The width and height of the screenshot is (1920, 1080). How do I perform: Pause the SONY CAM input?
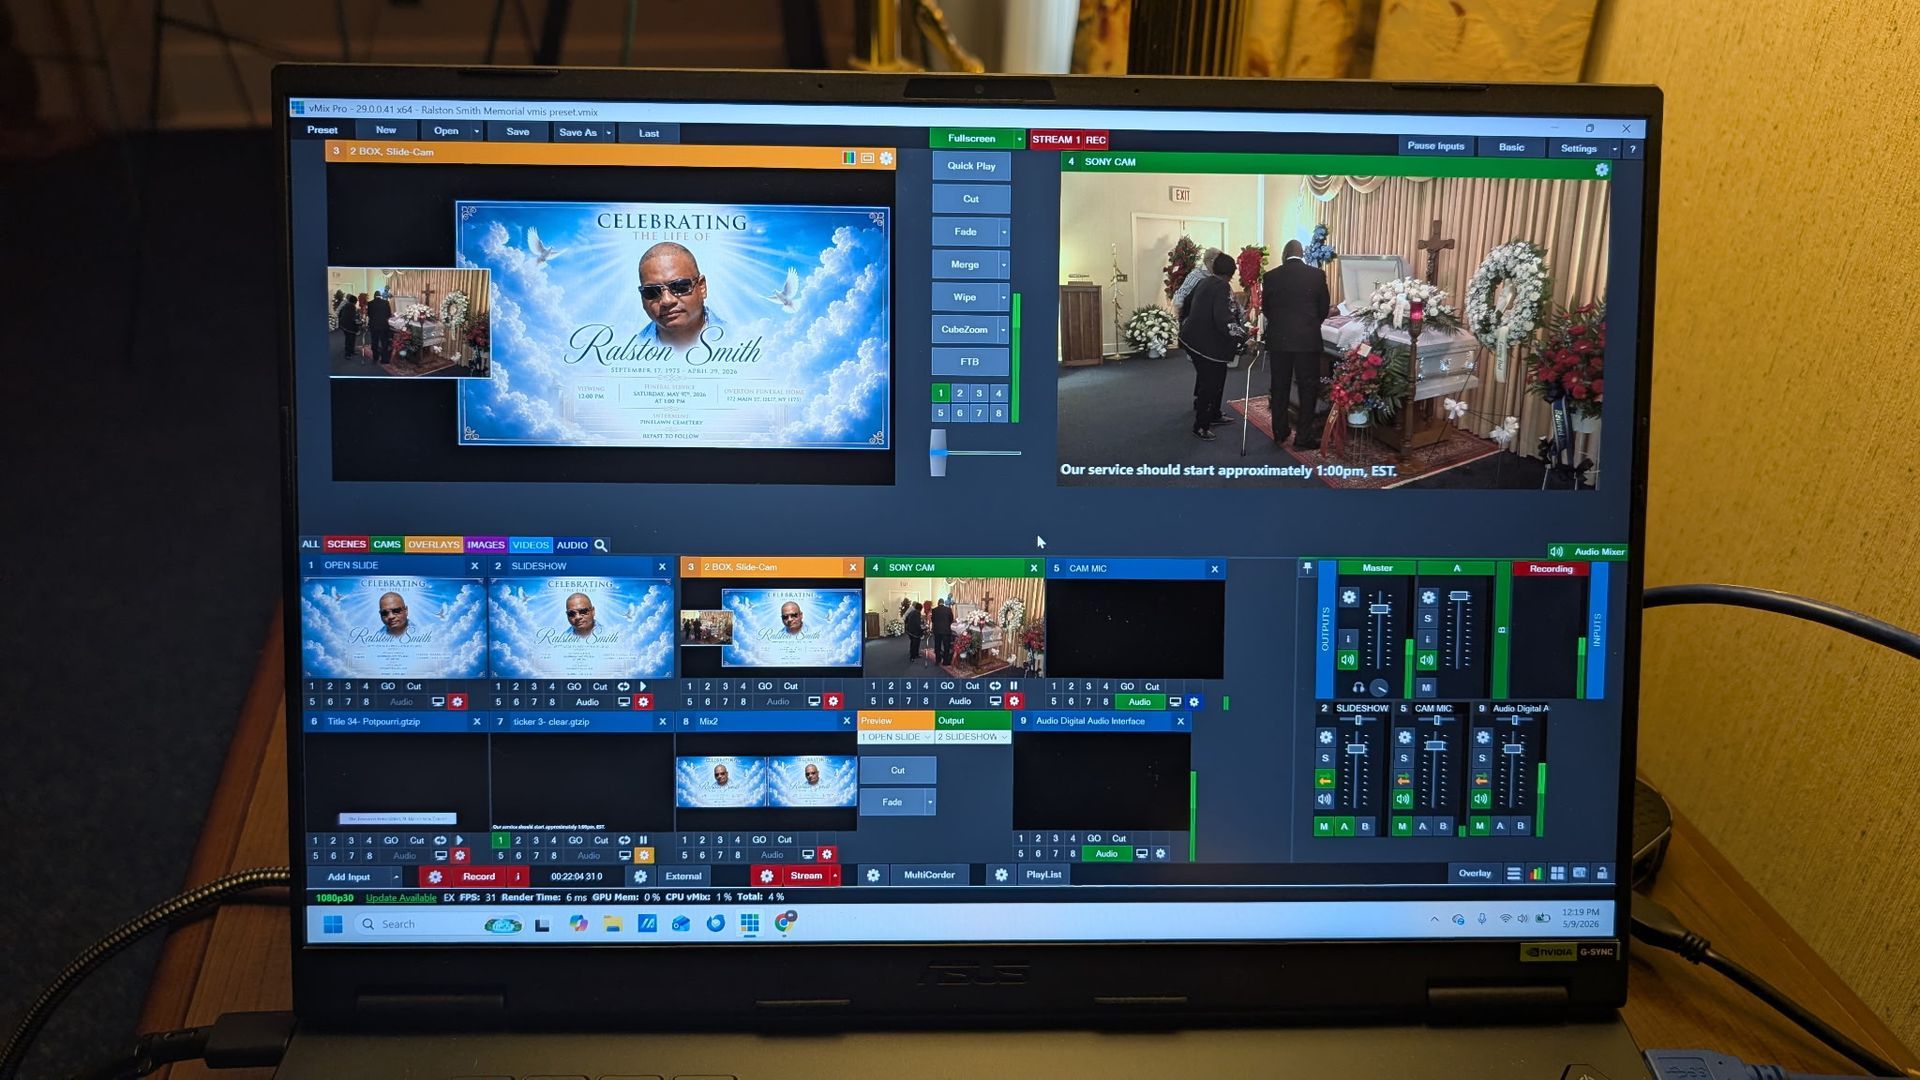[1014, 686]
